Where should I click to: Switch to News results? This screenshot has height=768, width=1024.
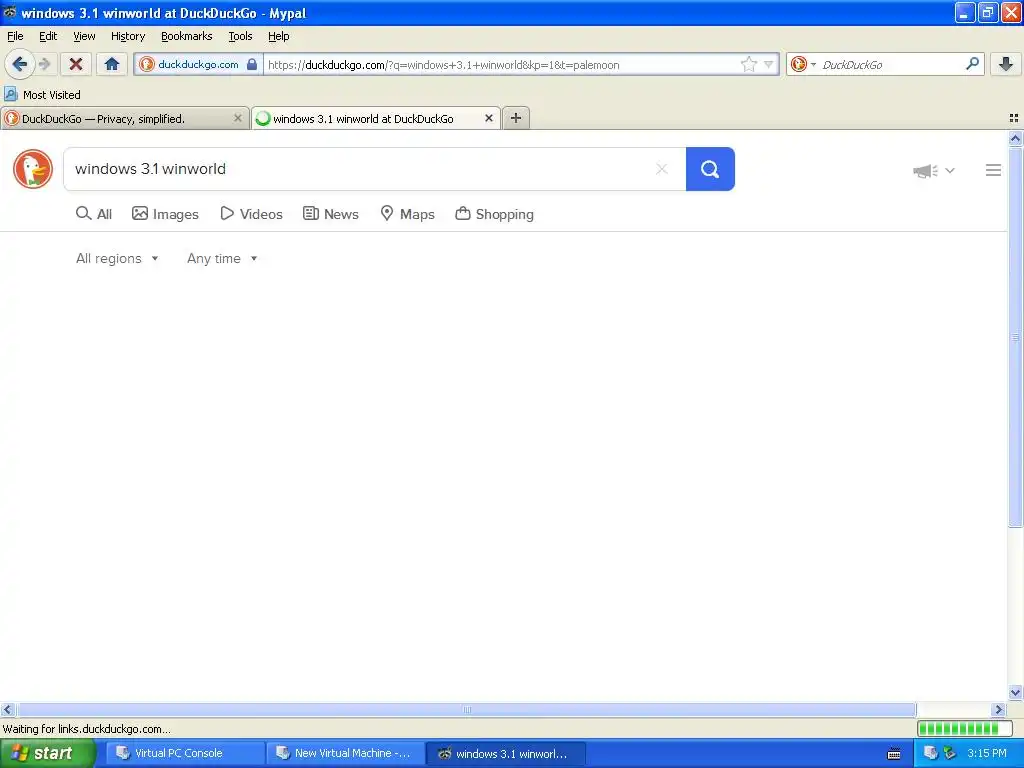tap(330, 214)
